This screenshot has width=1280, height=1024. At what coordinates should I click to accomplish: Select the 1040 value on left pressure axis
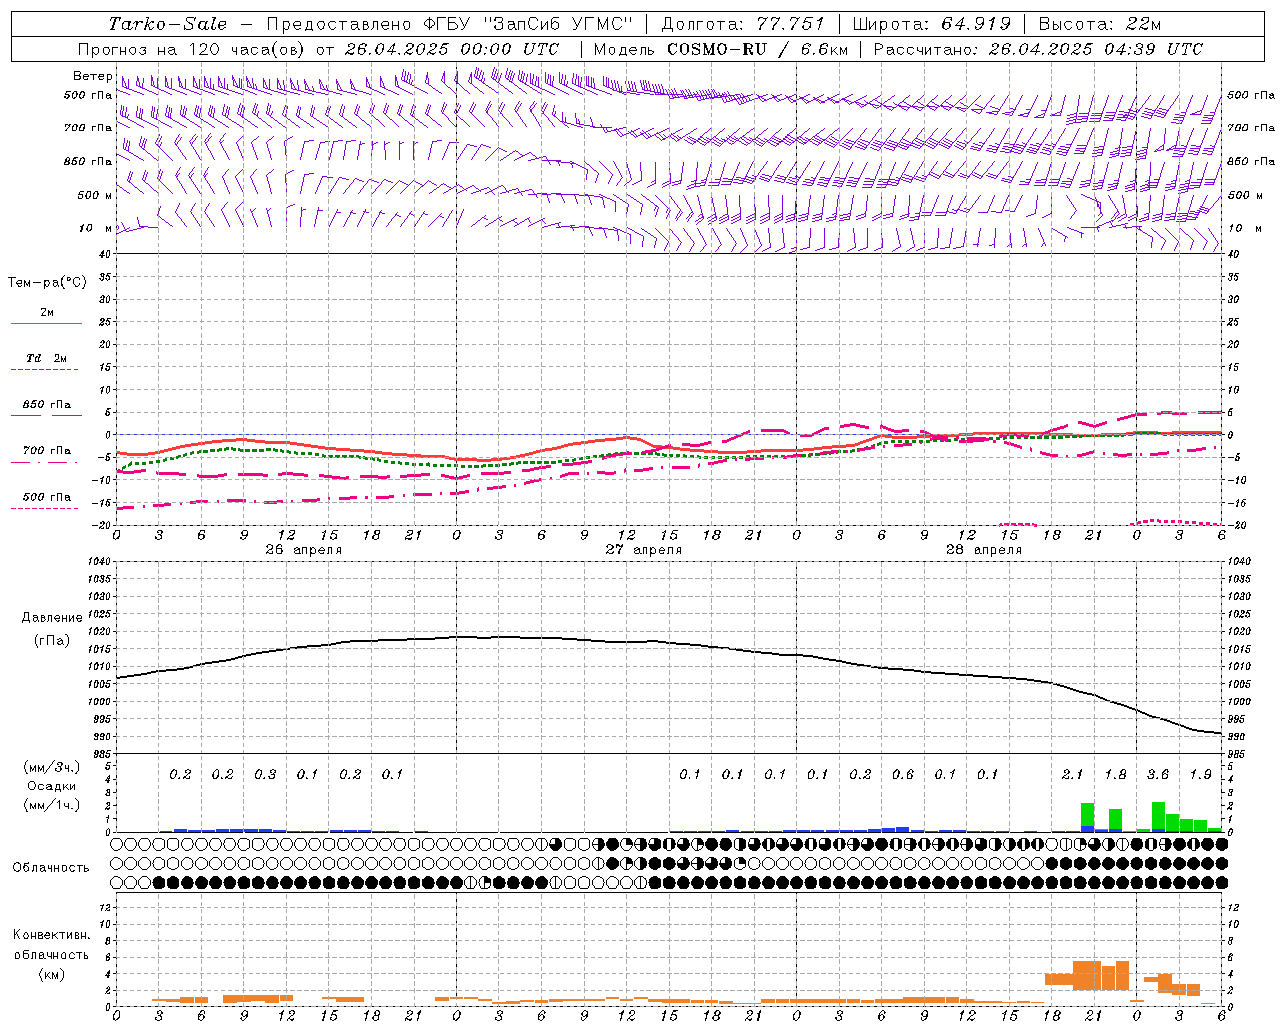[x=98, y=562]
